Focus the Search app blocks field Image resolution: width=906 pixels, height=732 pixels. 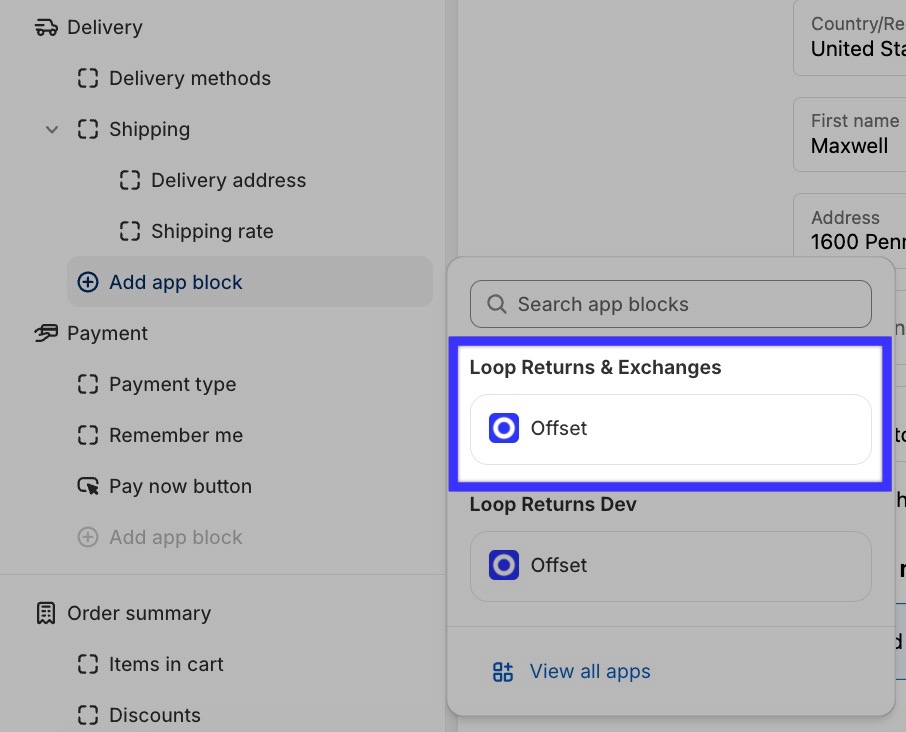tap(680, 304)
